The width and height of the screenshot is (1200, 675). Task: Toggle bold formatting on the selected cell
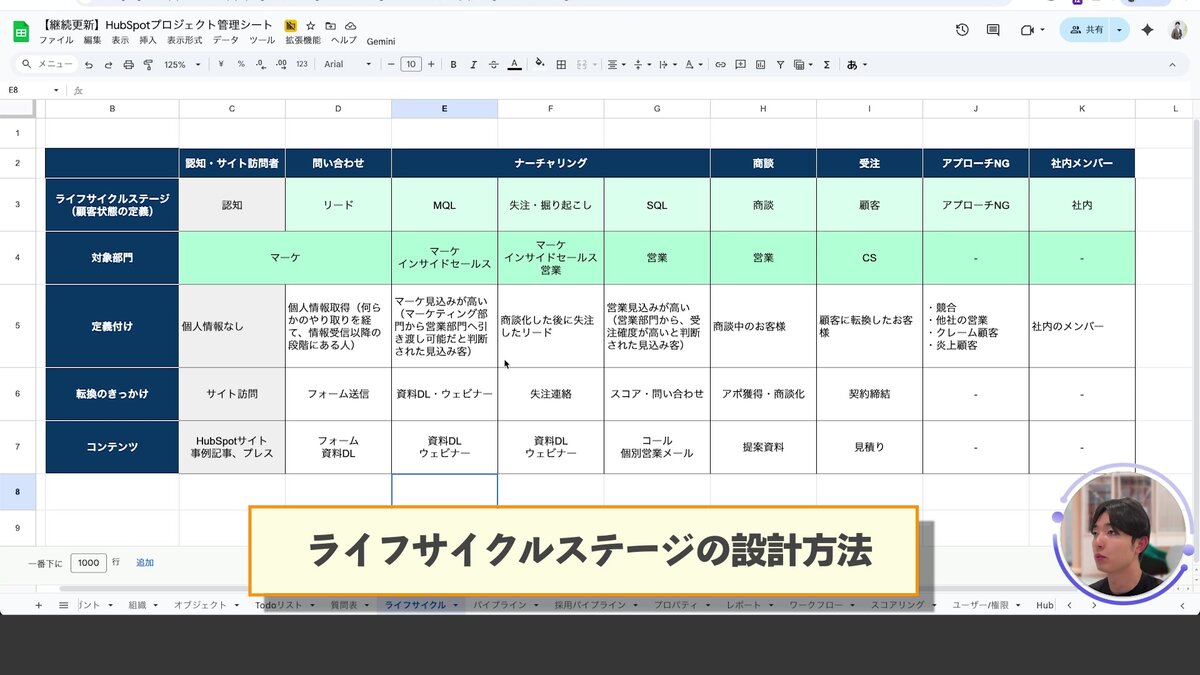(454, 64)
